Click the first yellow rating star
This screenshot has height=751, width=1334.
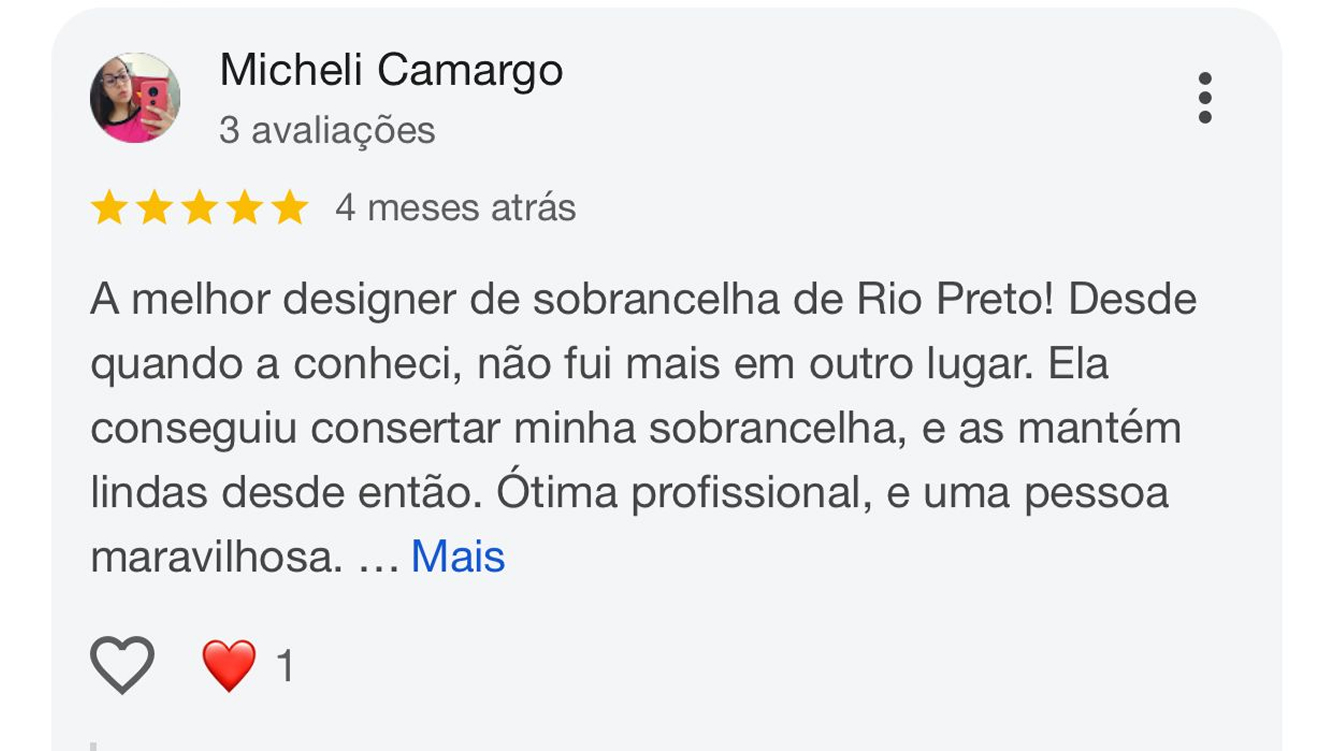point(108,208)
